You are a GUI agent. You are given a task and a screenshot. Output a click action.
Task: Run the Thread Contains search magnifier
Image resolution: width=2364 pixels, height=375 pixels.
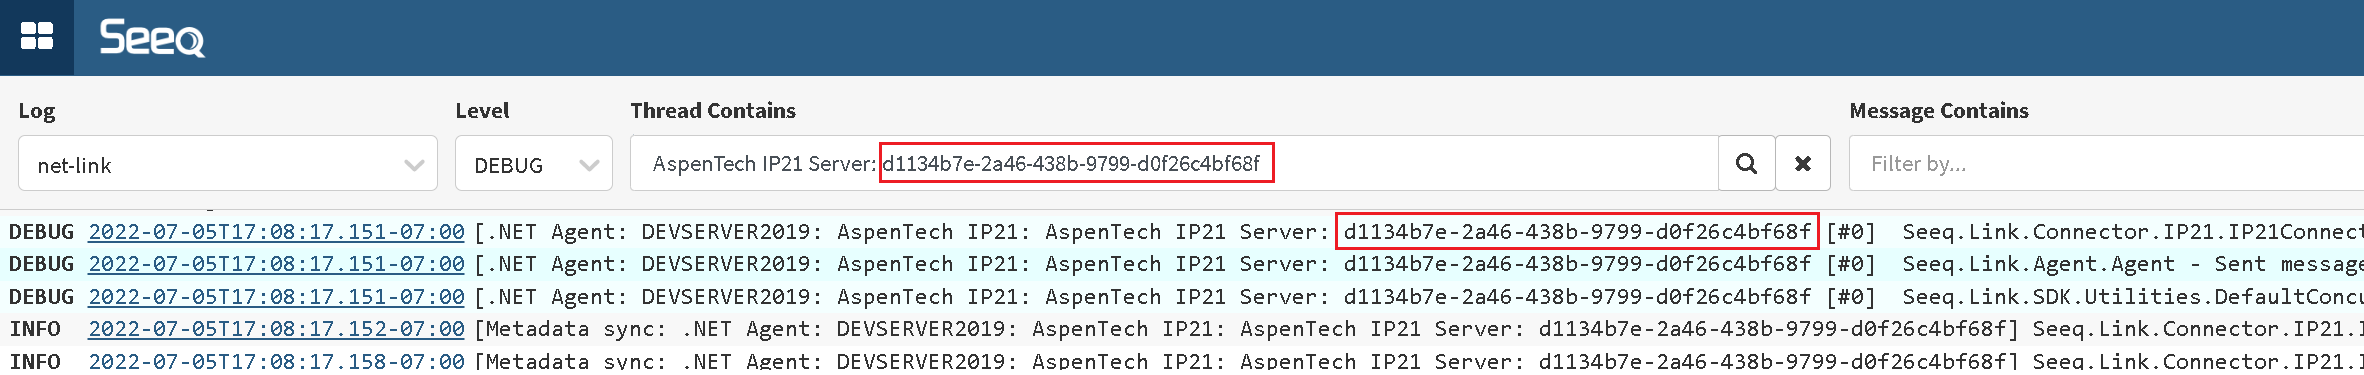coord(1746,163)
